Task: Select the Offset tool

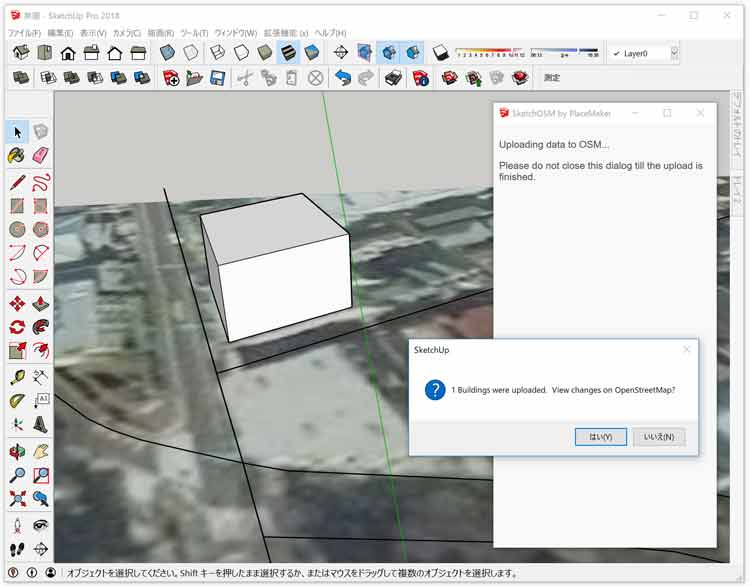Action: 41,350
